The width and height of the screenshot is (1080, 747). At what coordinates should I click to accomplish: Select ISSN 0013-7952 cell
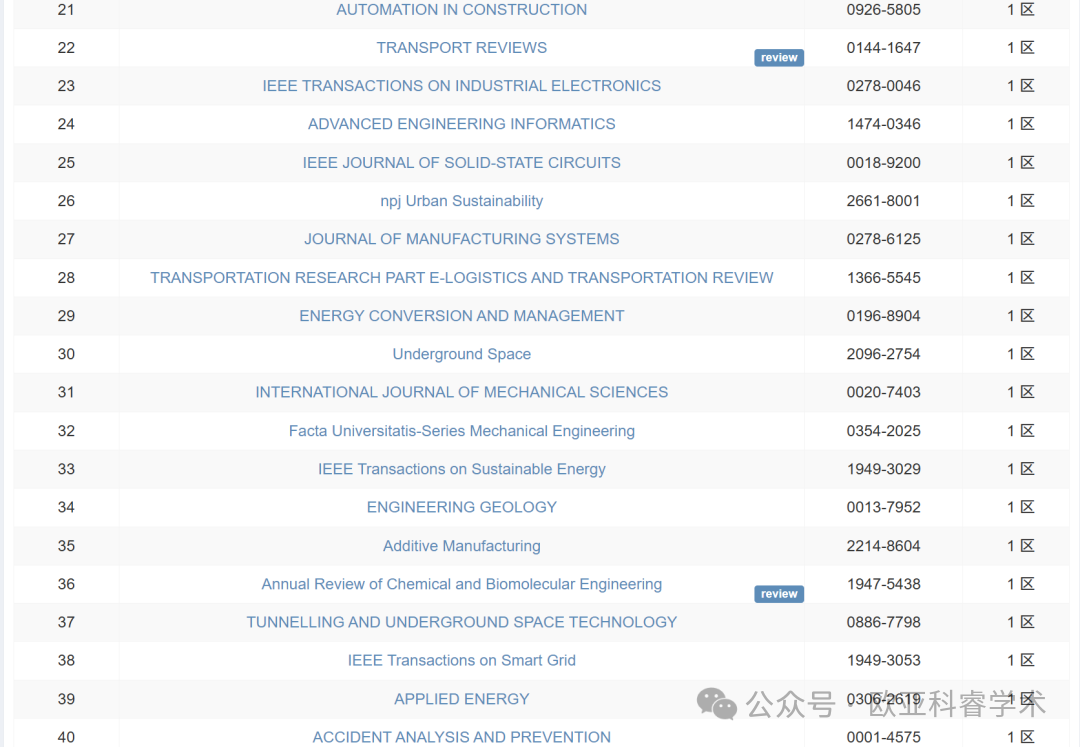point(884,507)
